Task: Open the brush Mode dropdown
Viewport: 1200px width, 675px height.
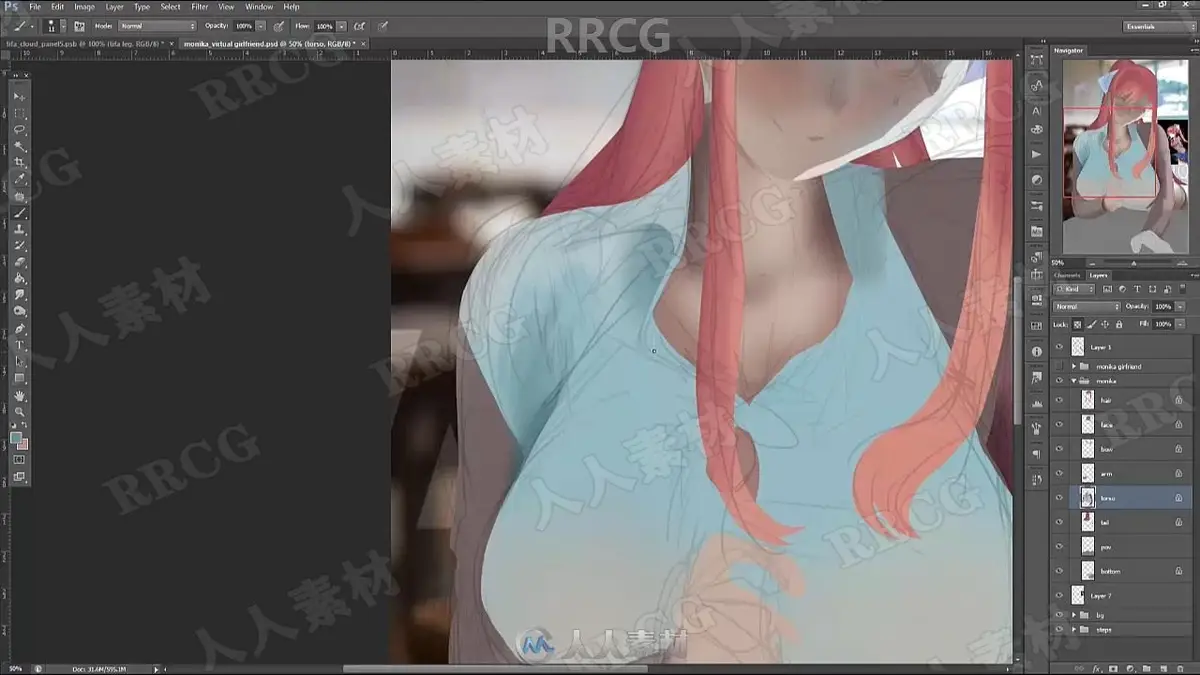Action: (157, 25)
